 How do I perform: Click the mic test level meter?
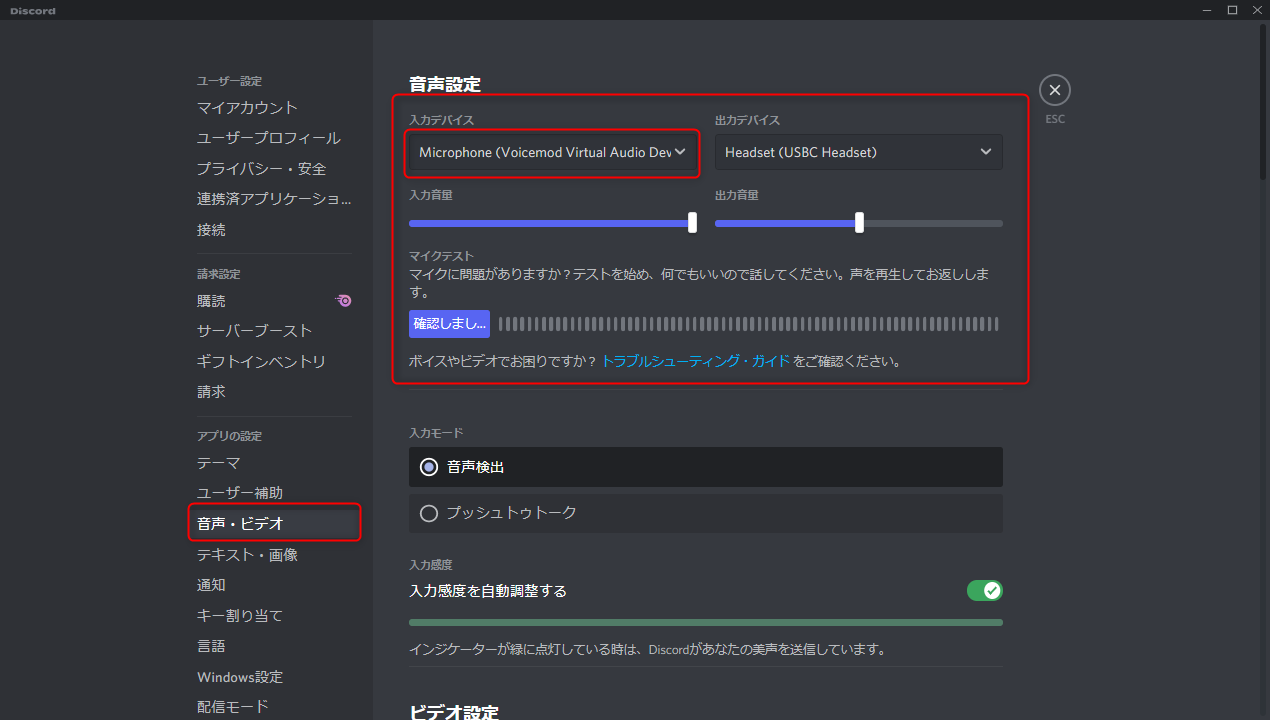[748, 323]
